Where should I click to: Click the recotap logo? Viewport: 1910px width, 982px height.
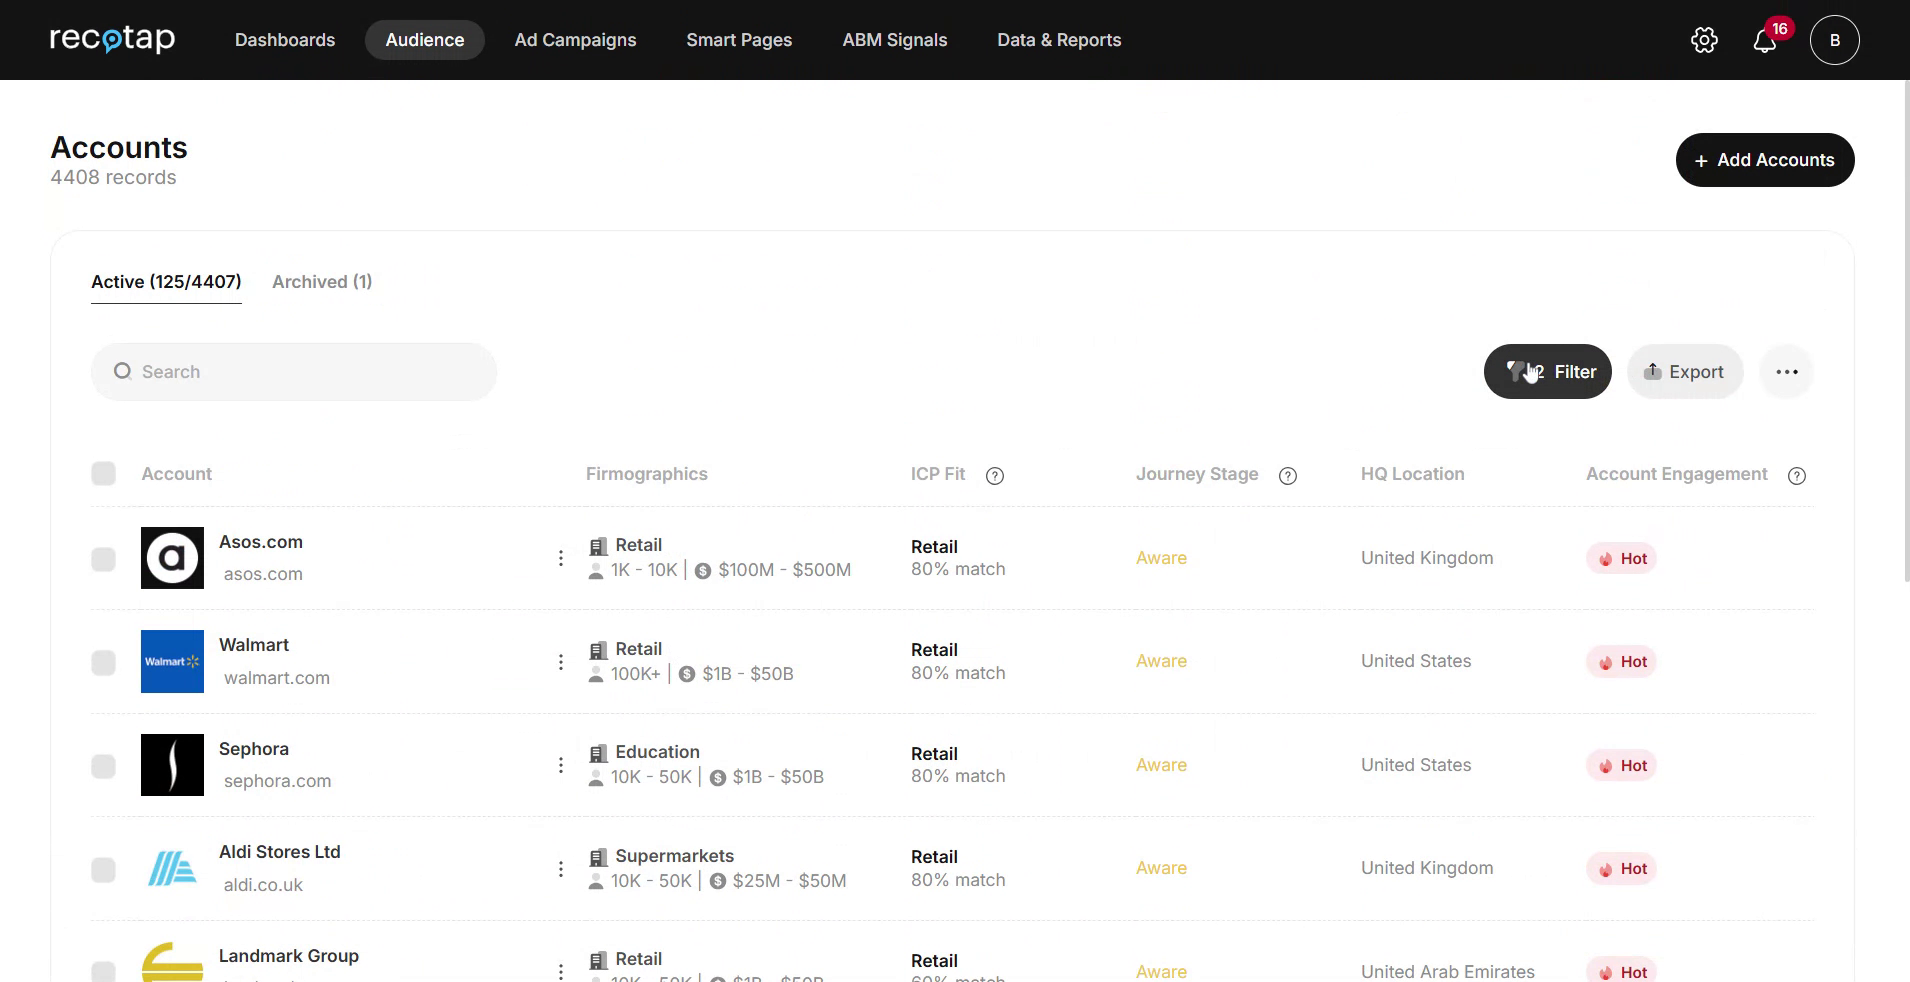coord(112,40)
